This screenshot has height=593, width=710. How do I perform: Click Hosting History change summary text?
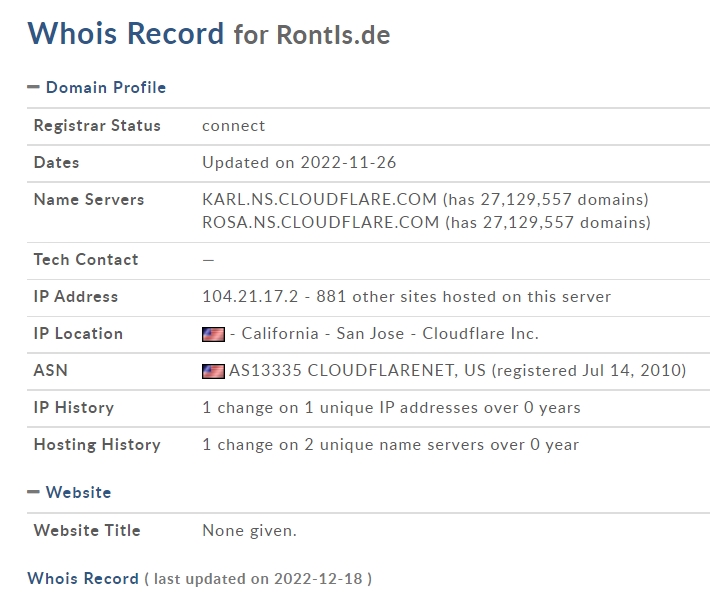(x=390, y=445)
